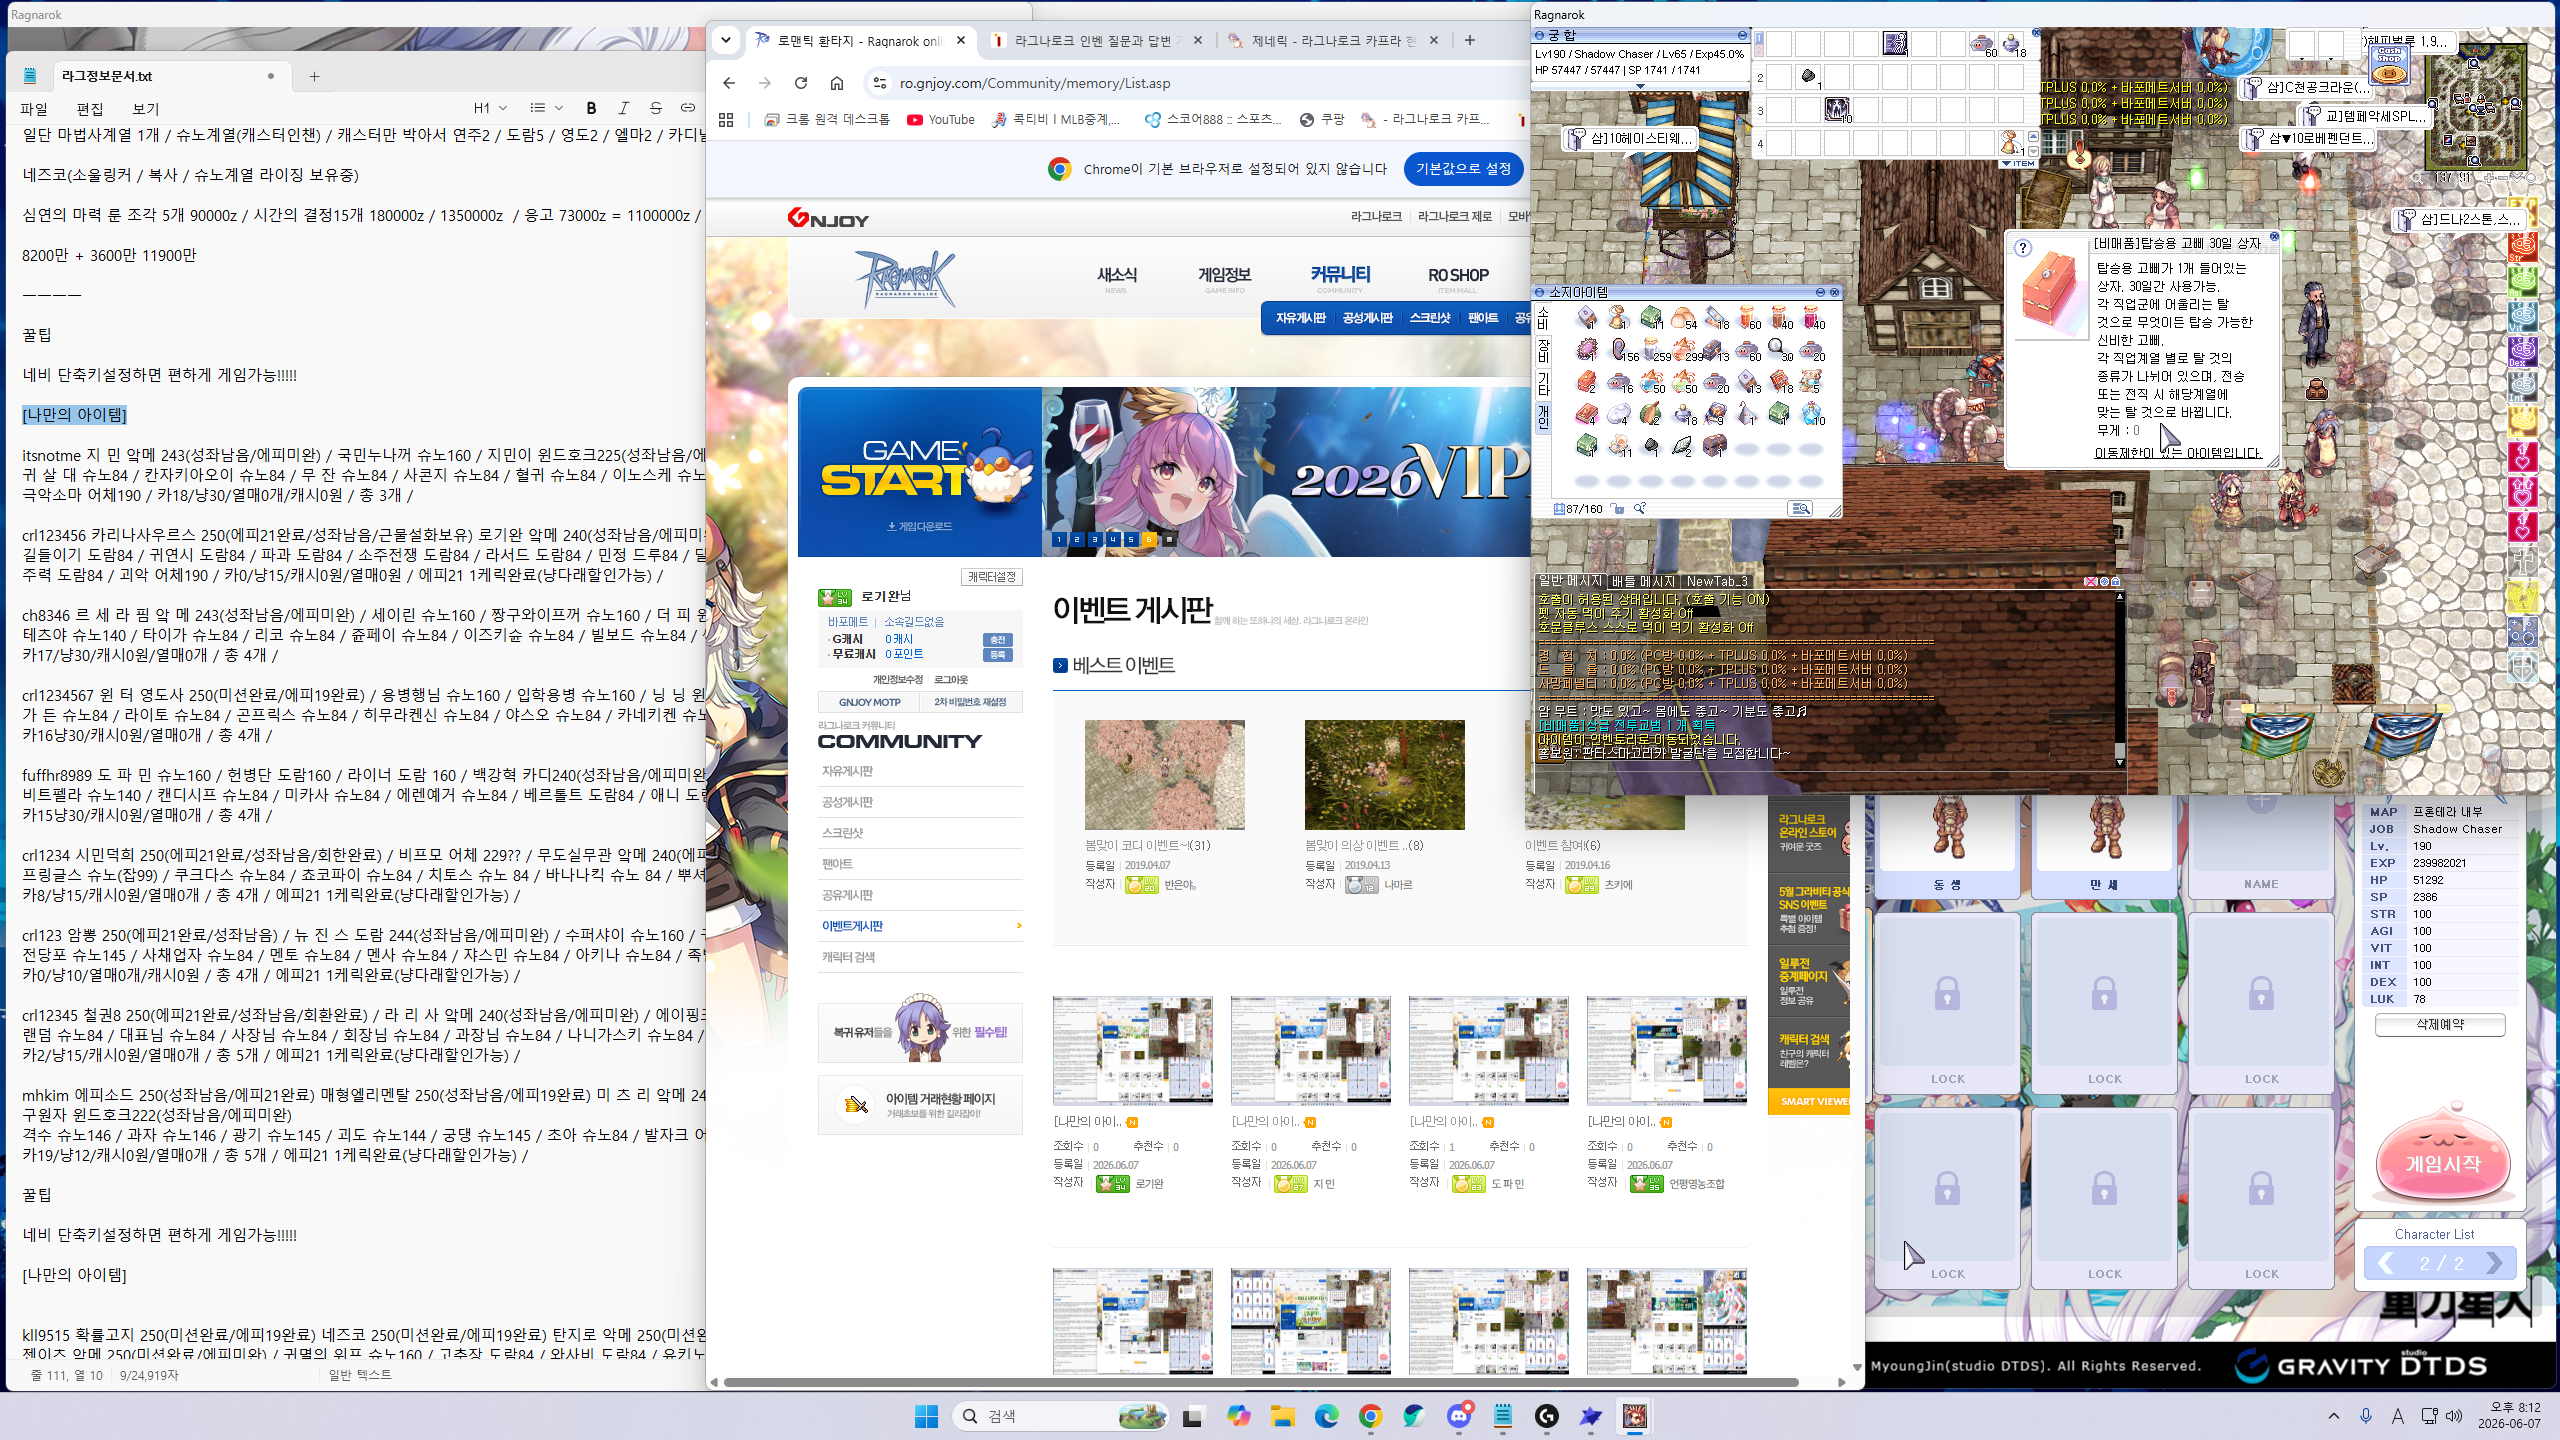Click chat scrollbar down arrow

click(2119, 761)
